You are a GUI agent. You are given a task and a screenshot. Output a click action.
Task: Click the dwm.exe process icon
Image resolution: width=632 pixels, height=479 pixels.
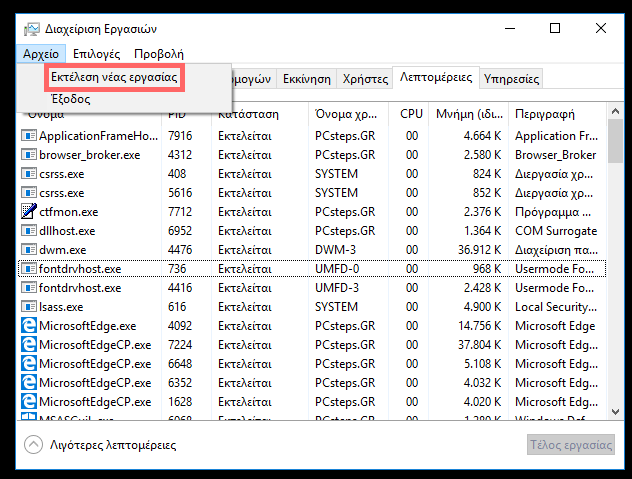tap(29, 250)
